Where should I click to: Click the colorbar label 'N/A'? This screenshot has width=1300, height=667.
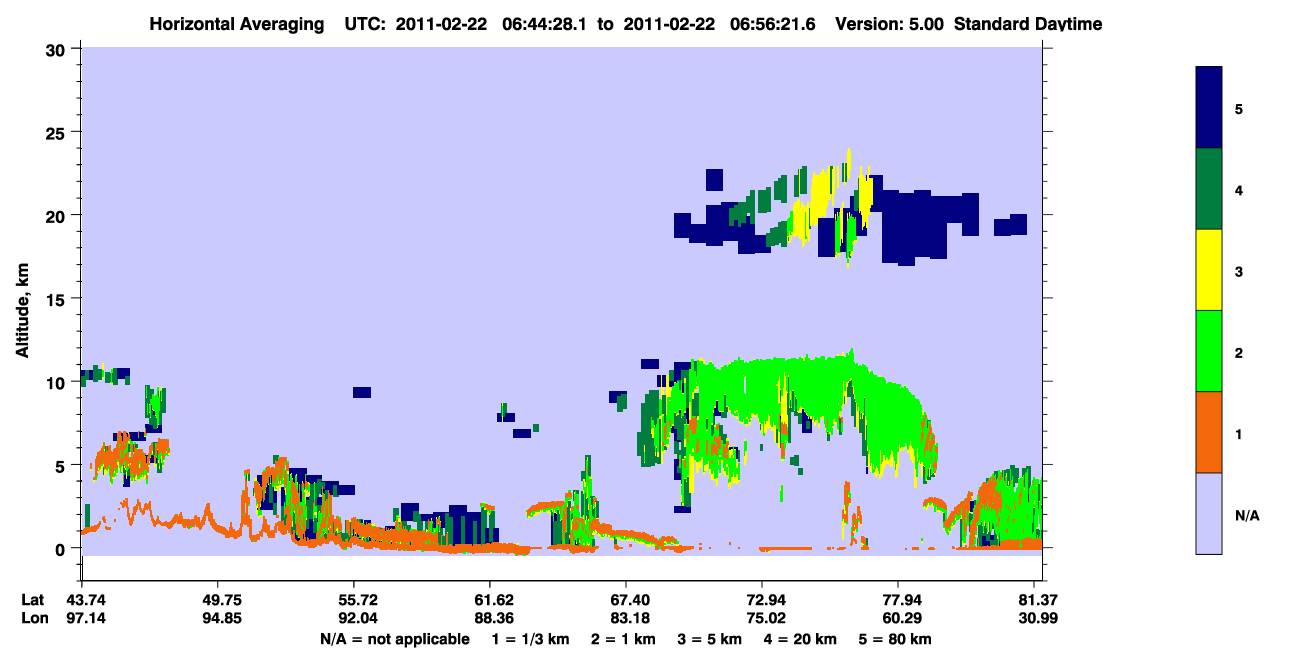click(x=1246, y=515)
